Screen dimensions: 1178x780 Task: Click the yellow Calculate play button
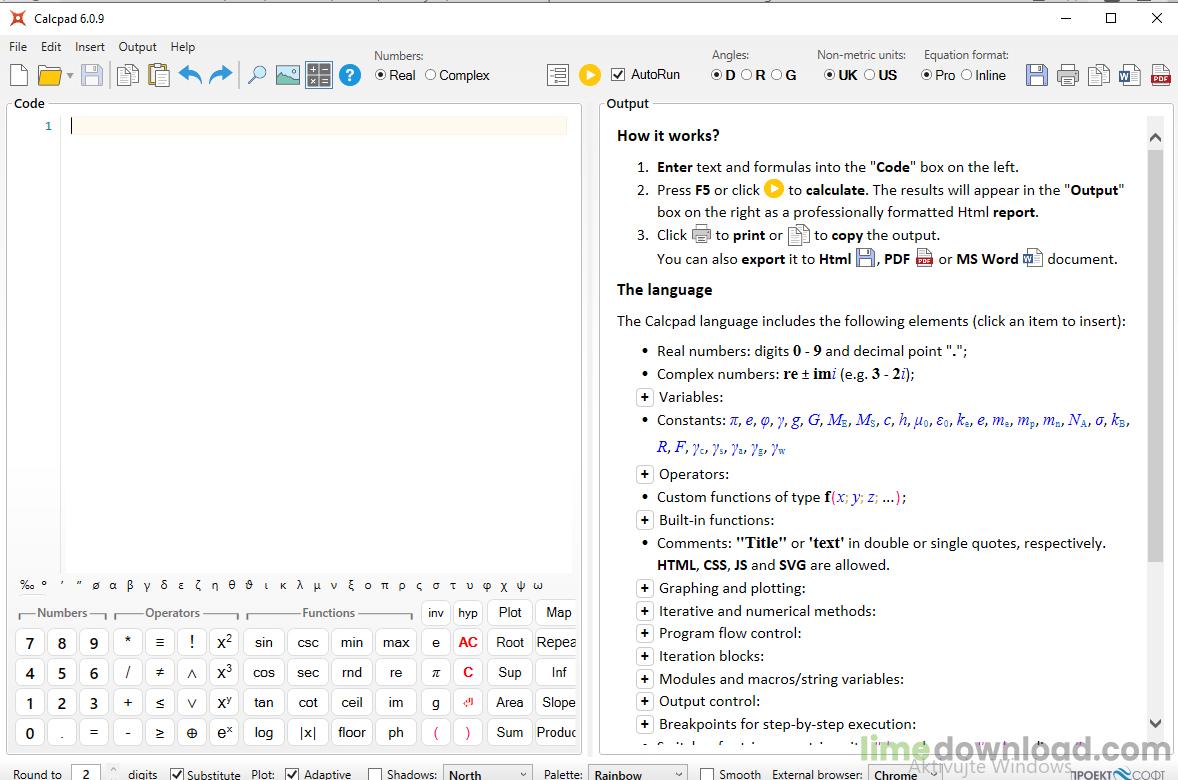[590, 75]
